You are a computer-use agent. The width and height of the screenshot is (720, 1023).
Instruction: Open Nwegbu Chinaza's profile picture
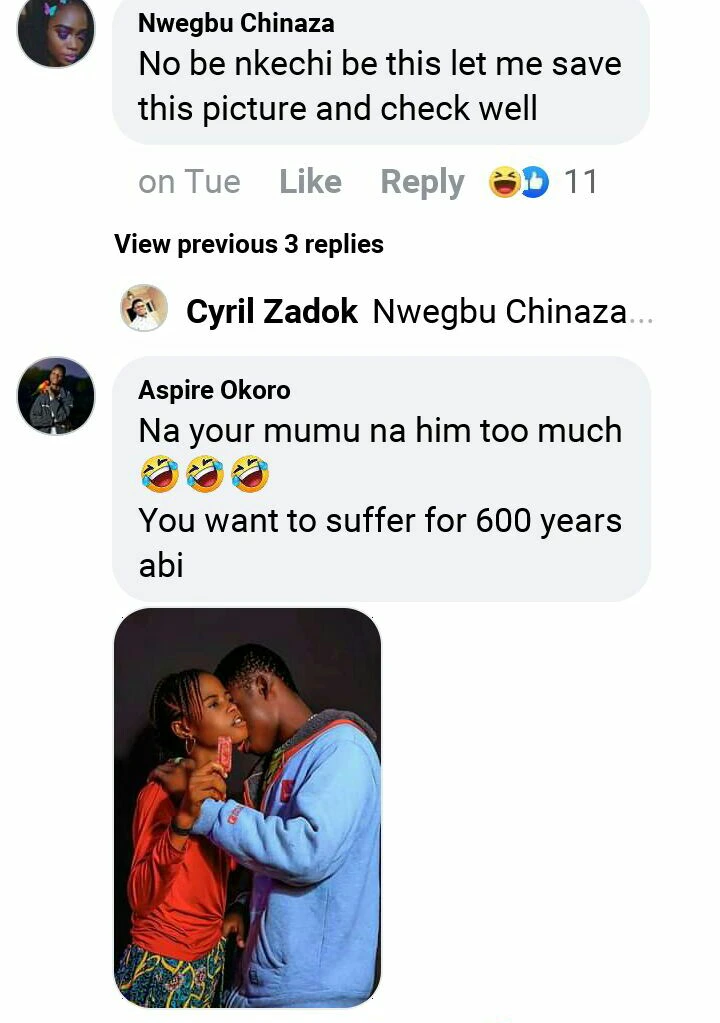pyautogui.click(x=56, y=31)
